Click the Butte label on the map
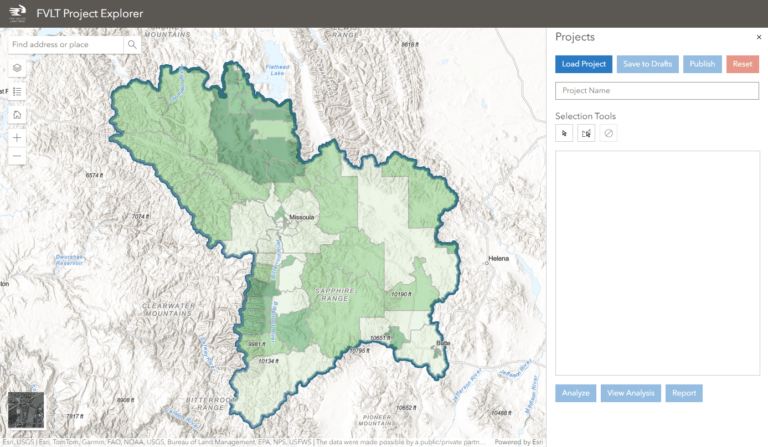This screenshot has height=447, width=768. pos(443,343)
